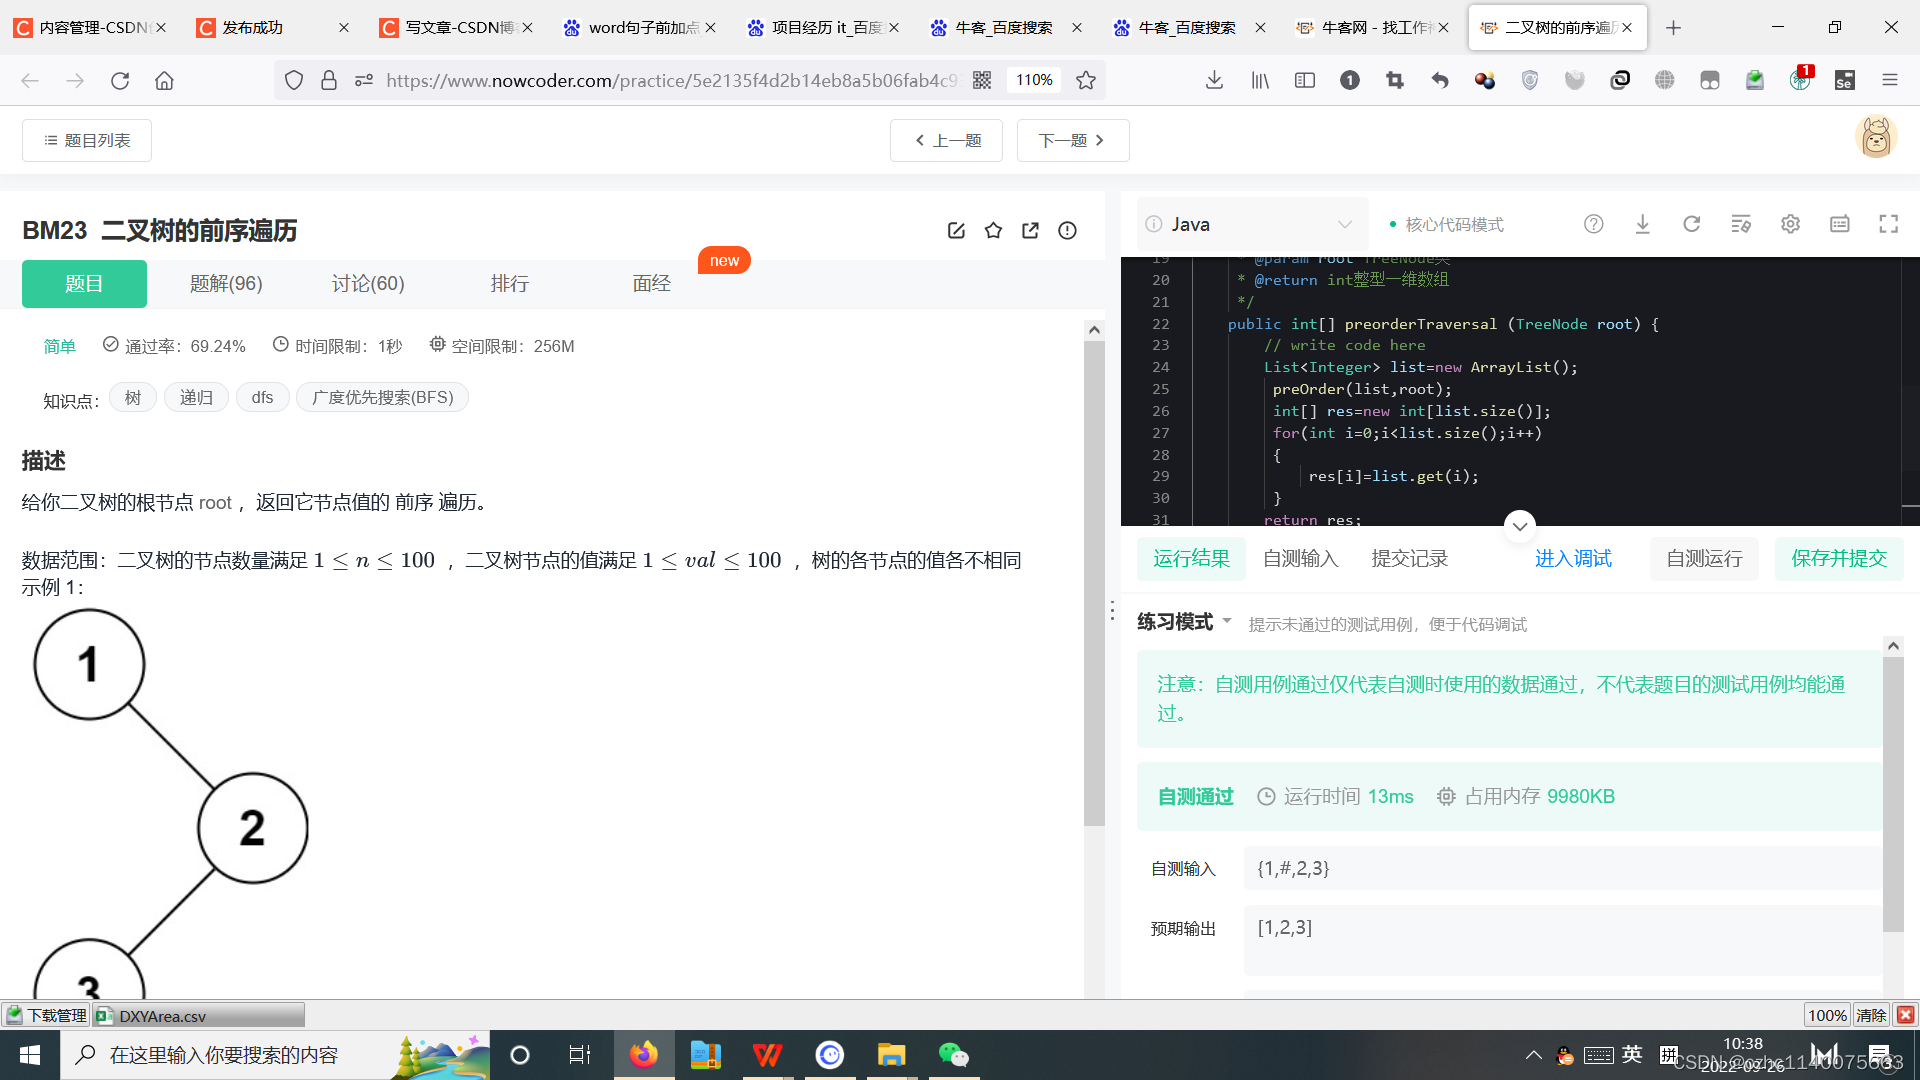Reset the code with the refresh icon
The image size is (1920, 1080).
1691,224
